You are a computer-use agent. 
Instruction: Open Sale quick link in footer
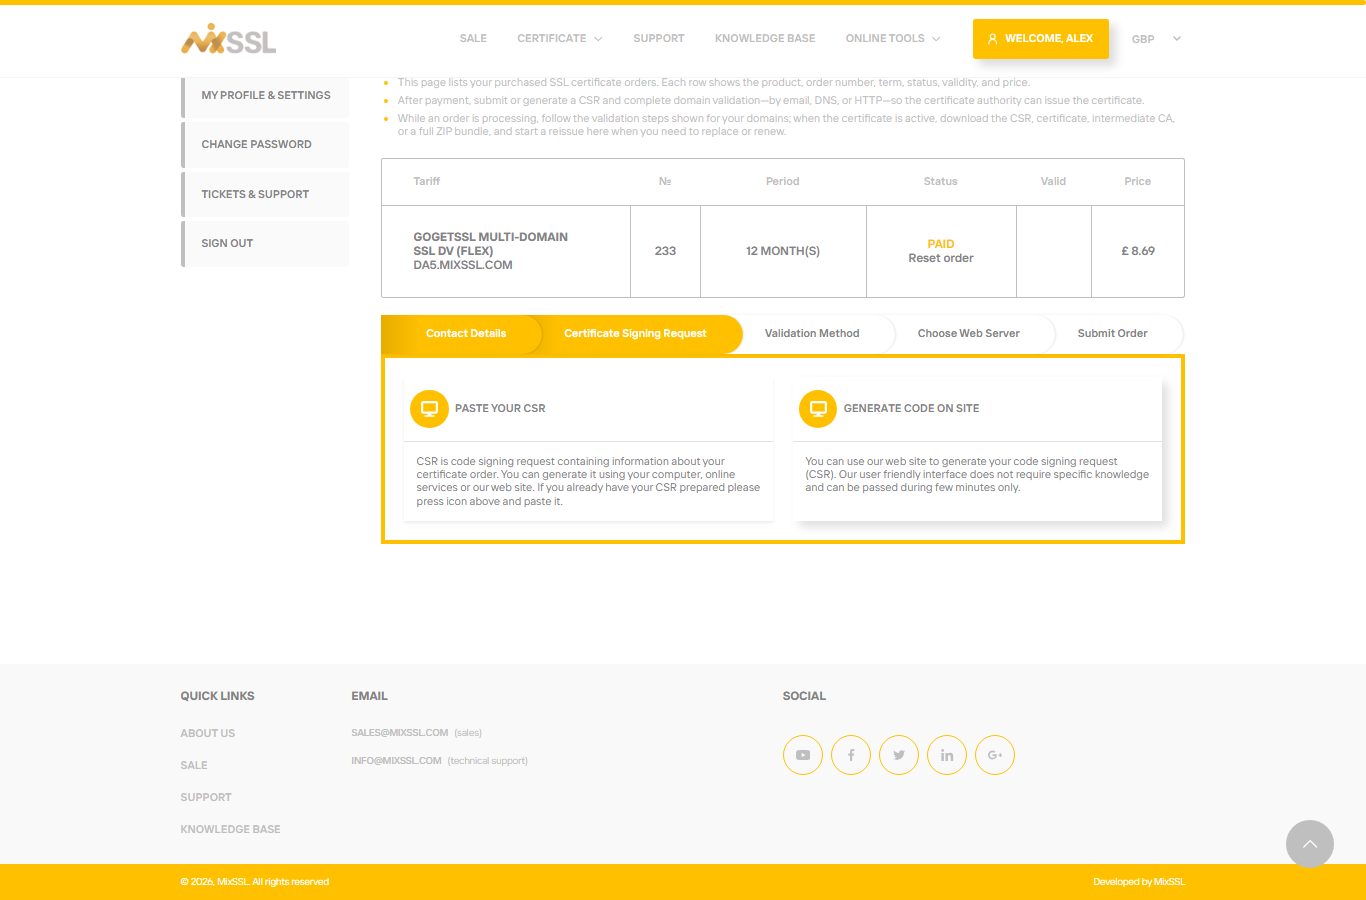pyautogui.click(x=194, y=765)
